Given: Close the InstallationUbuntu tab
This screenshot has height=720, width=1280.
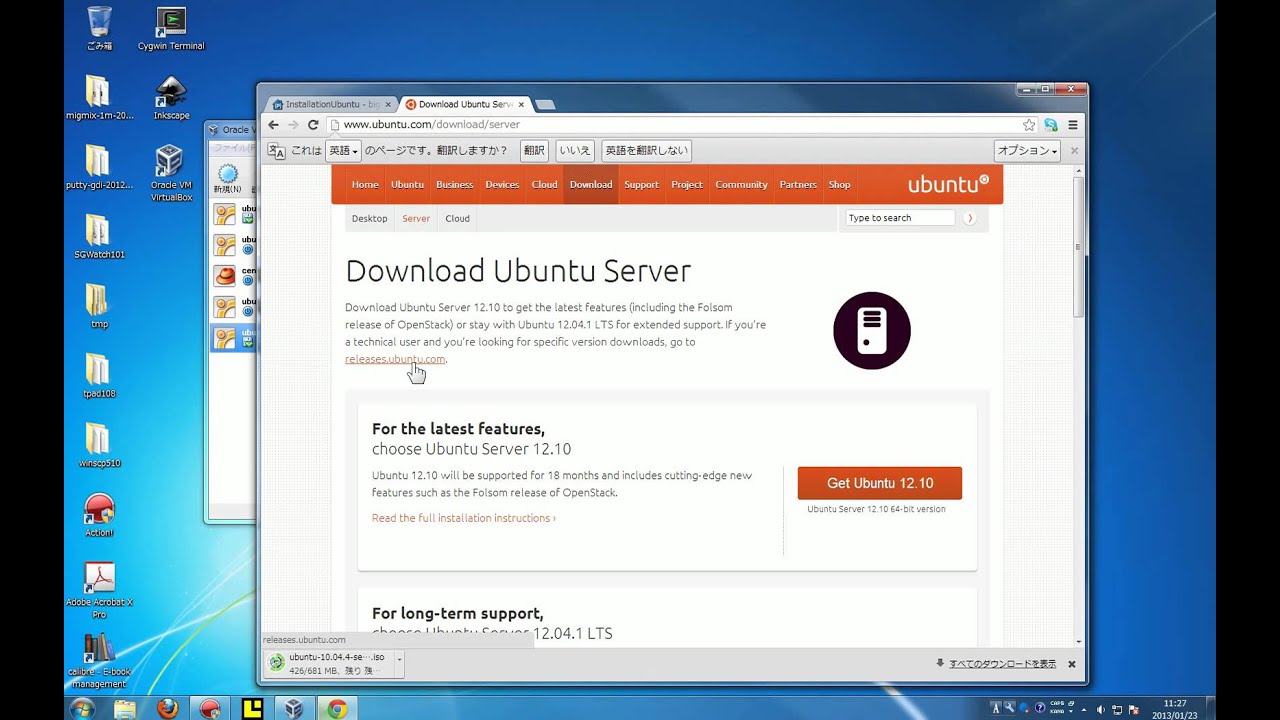Looking at the screenshot, I should tap(388, 104).
